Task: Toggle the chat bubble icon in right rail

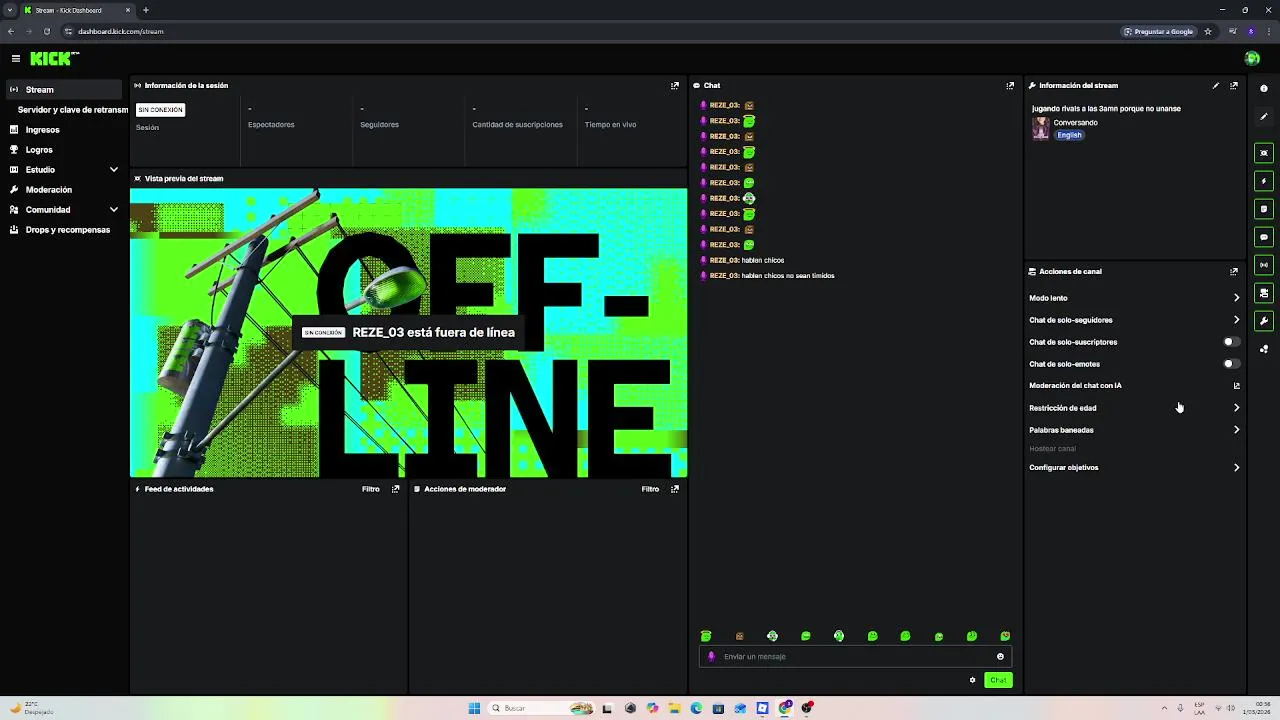Action: pos(1264,237)
